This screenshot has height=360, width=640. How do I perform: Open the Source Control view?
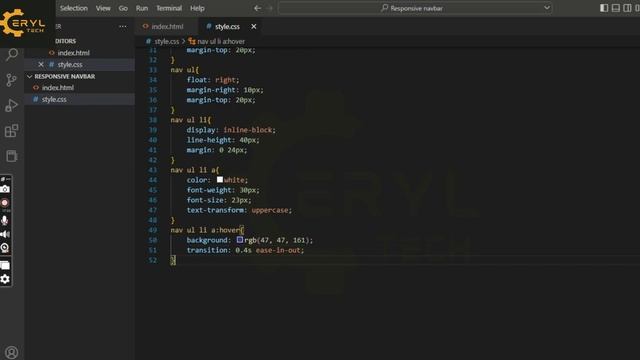click(x=12, y=80)
